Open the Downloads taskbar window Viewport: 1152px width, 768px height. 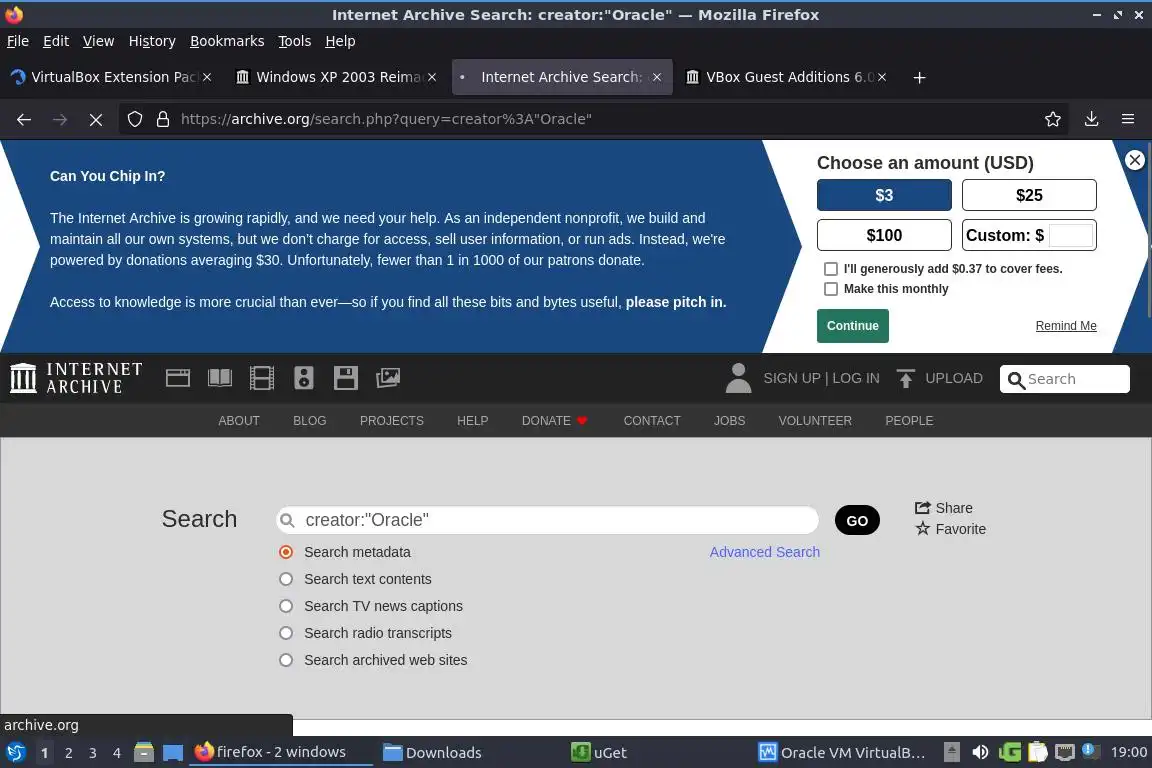tap(432, 753)
